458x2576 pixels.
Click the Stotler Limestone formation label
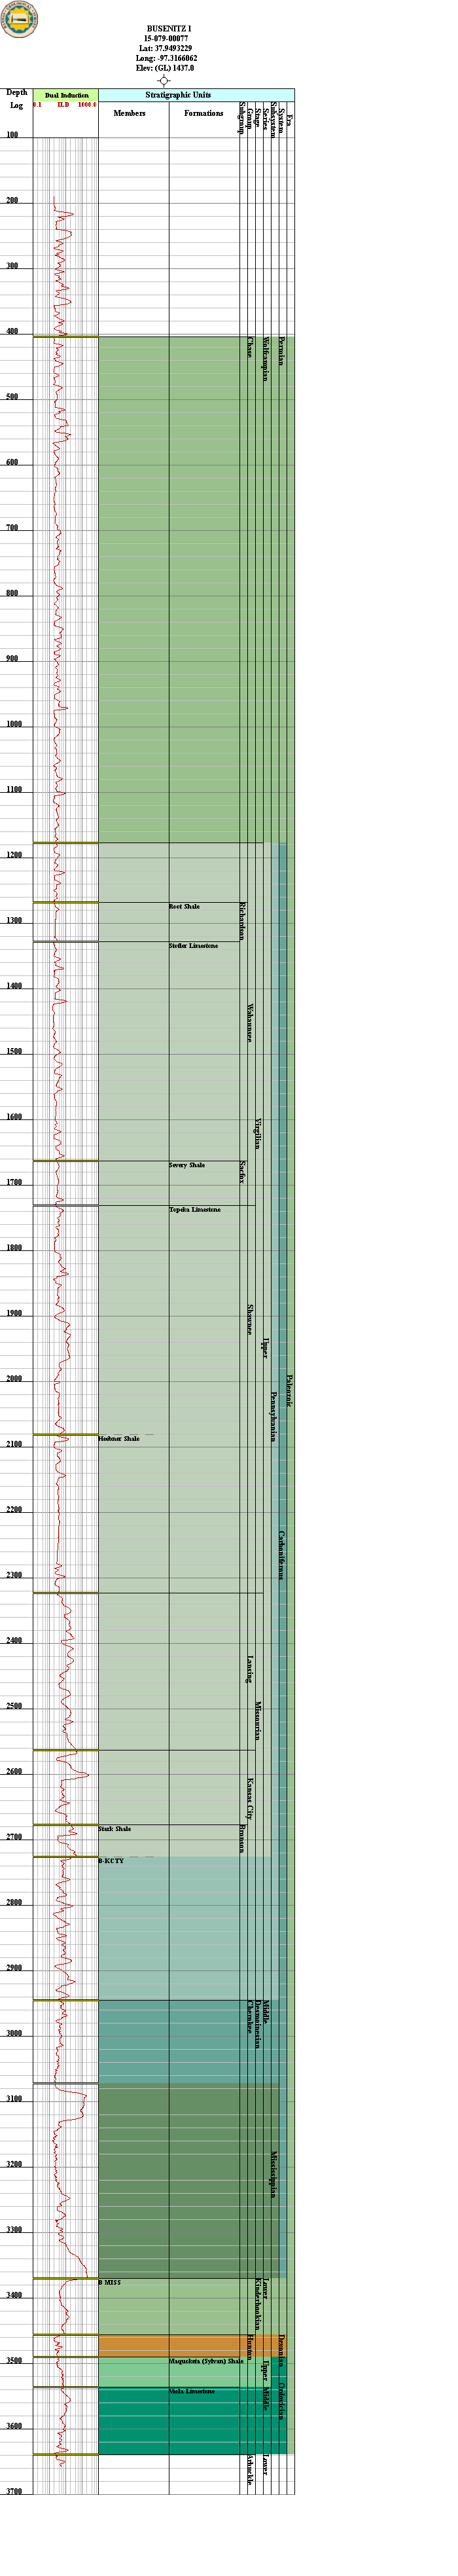[x=193, y=946]
